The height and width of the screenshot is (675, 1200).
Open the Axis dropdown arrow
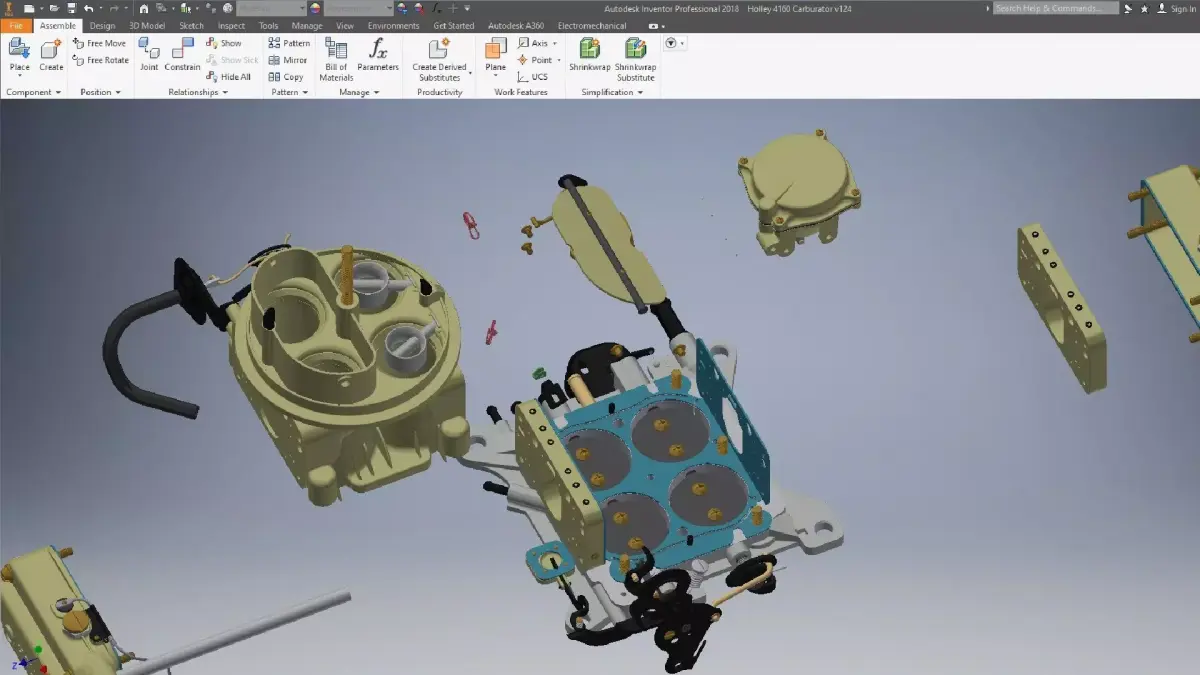(x=555, y=44)
